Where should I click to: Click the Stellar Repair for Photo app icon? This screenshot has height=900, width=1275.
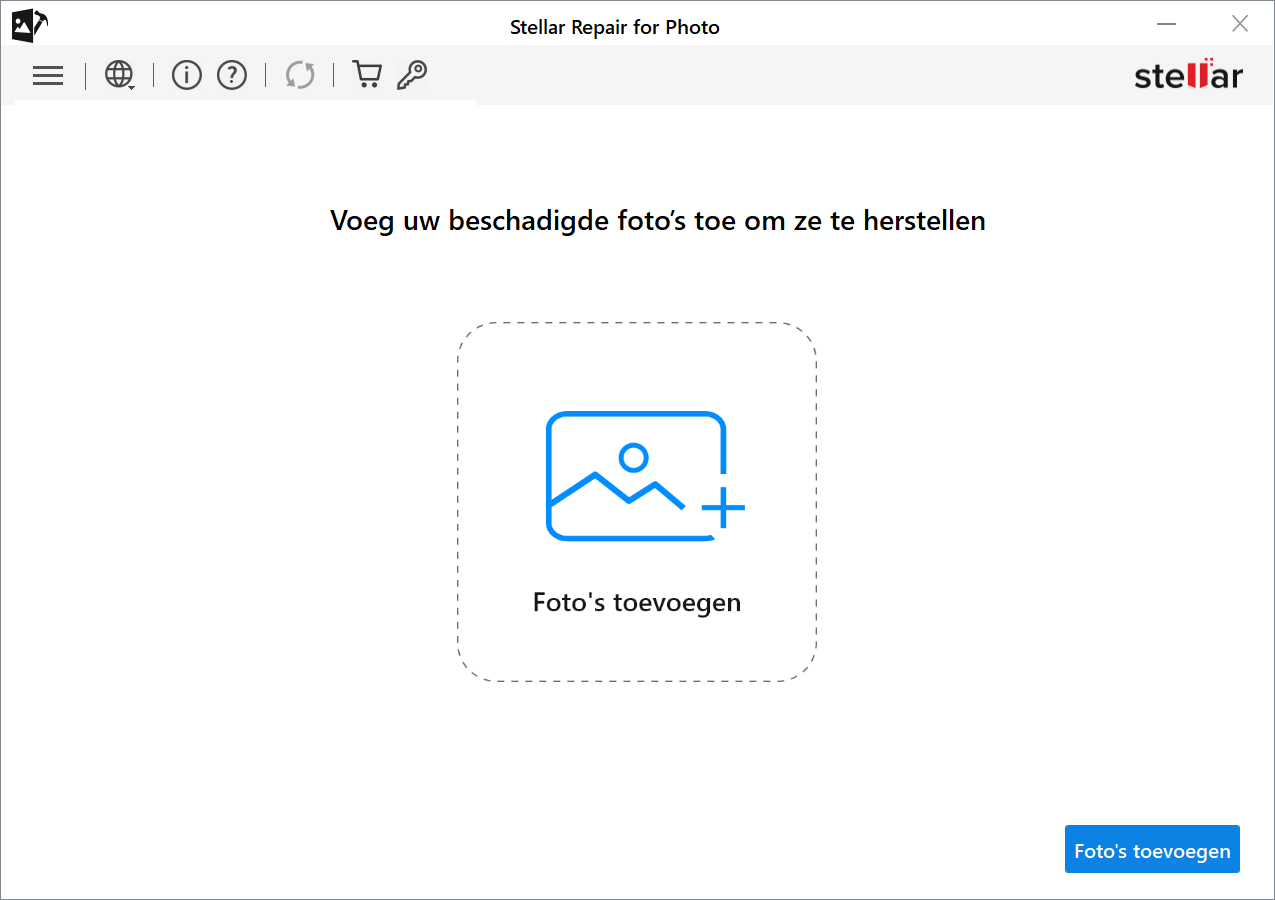29,25
